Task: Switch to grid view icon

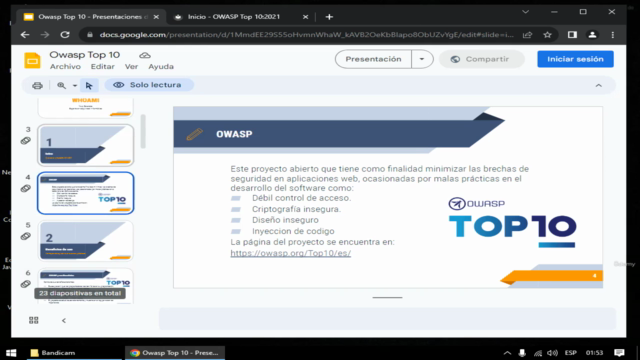Action: pyautogui.click(x=34, y=320)
